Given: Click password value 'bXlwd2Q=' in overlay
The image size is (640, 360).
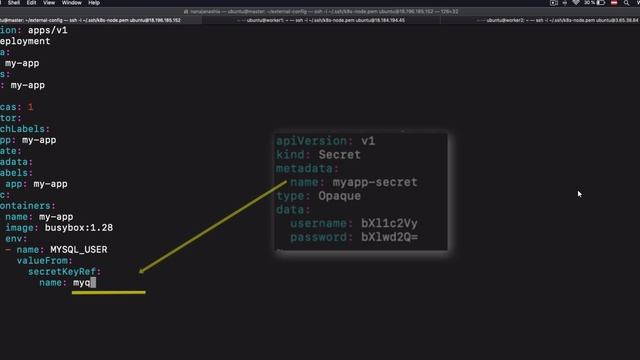Looking at the screenshot, I should pos(390,237).
